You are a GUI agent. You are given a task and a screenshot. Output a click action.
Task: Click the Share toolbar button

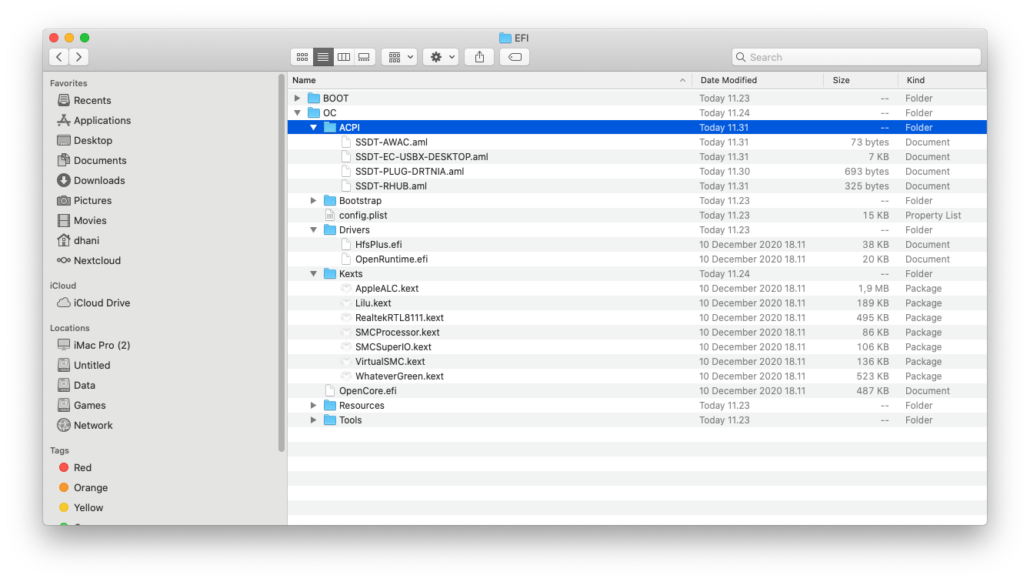tap(479, 57)
